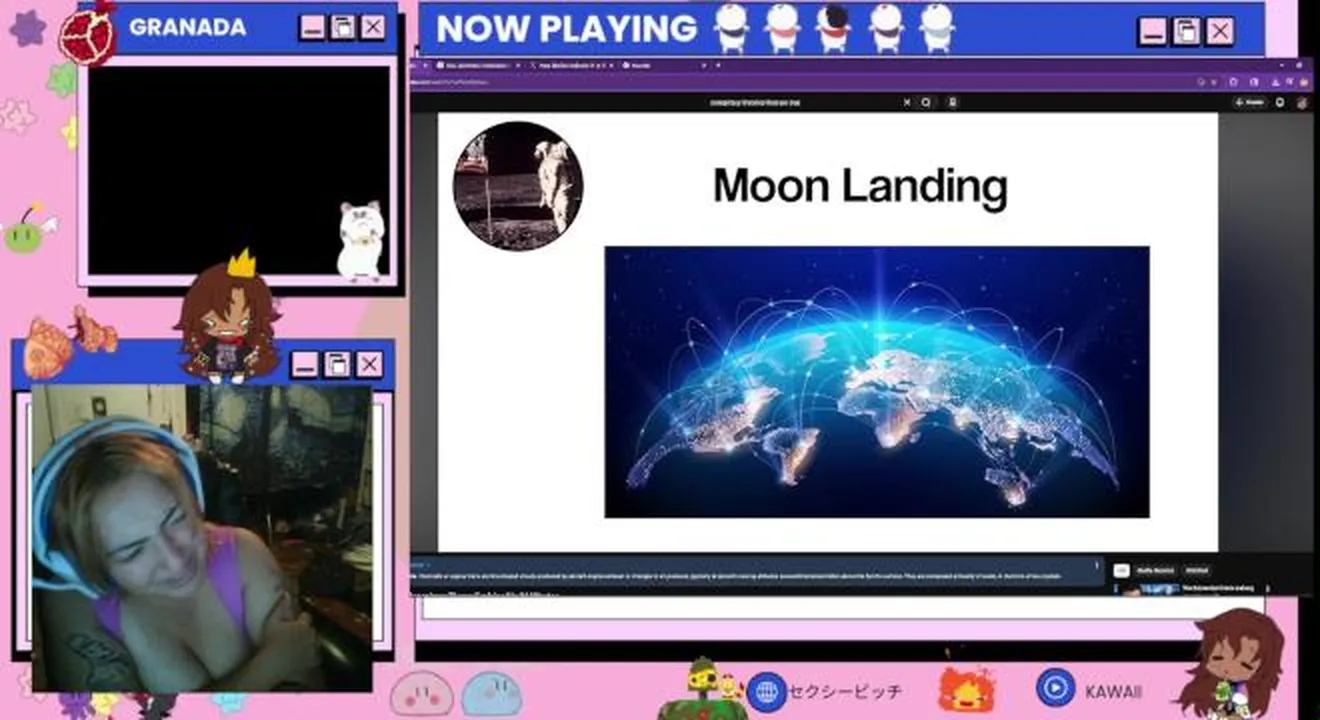Click the blue globe icon beside Japanese text

click(x=767, y=691)
